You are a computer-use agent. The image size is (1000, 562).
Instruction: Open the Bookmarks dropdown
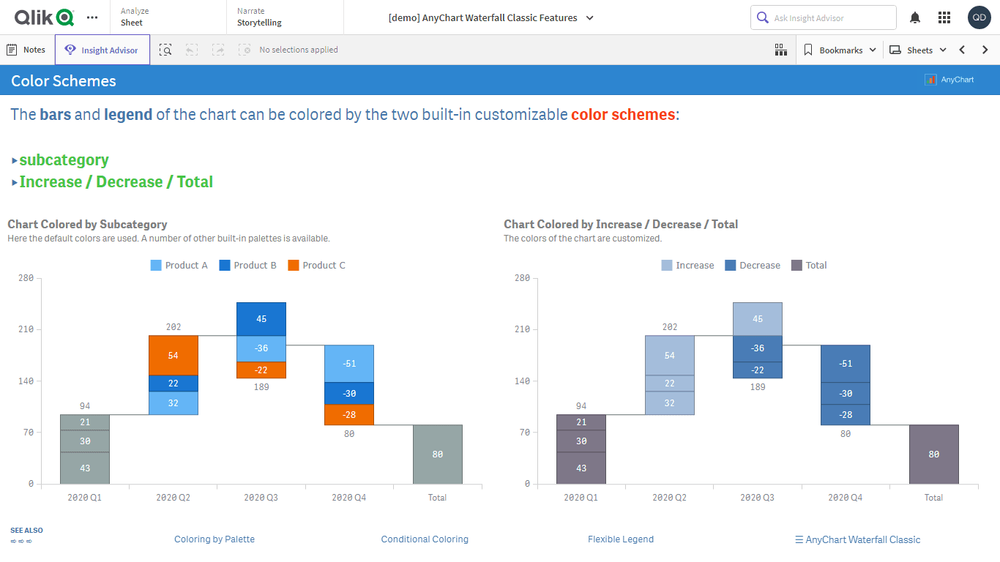pos(840,50)
